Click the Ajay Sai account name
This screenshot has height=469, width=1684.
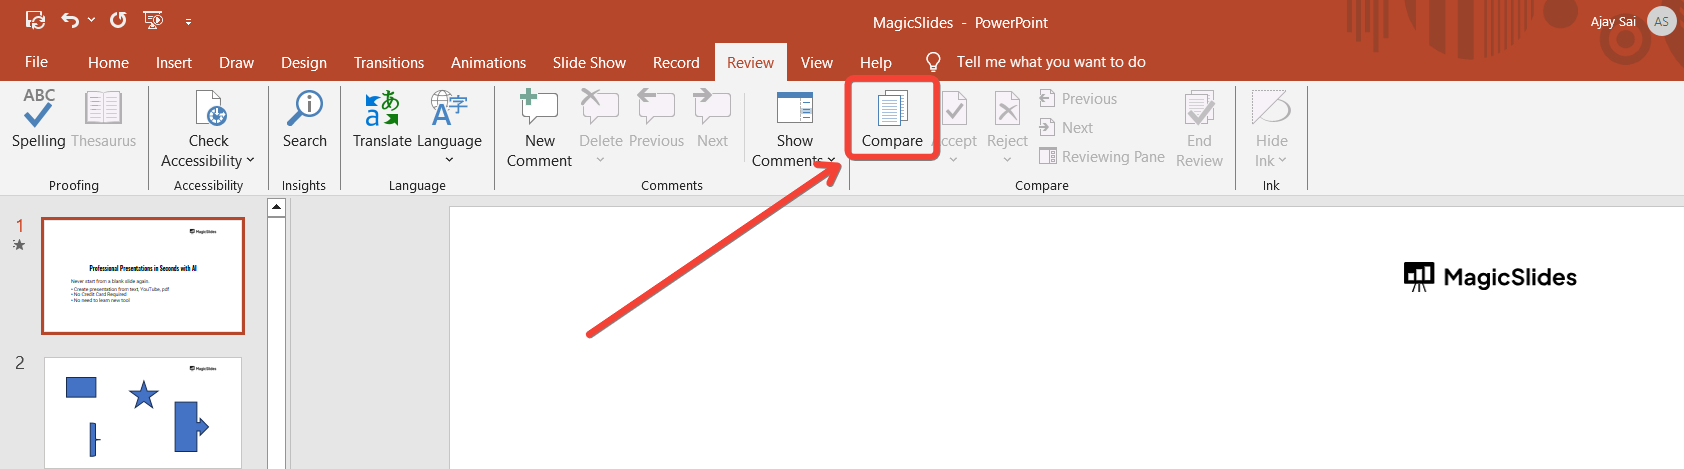pyautogui.click(x=1613, y=21)
